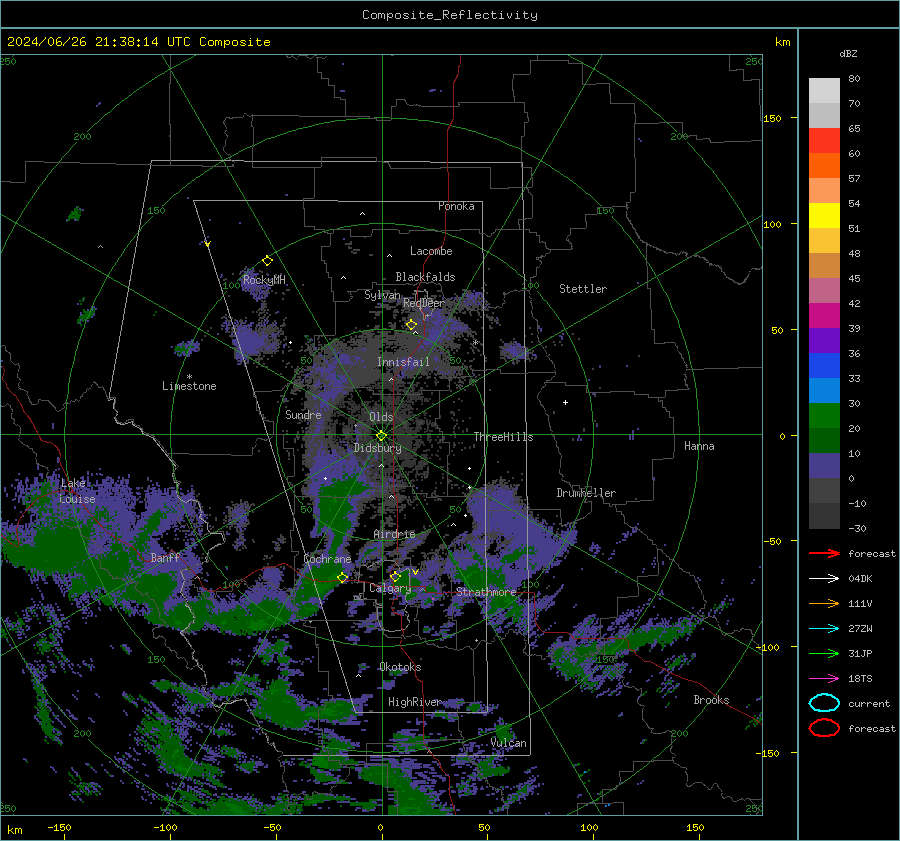Click the red forecast arrow in legend
This screenshot has height=841, width=900.
824,553
